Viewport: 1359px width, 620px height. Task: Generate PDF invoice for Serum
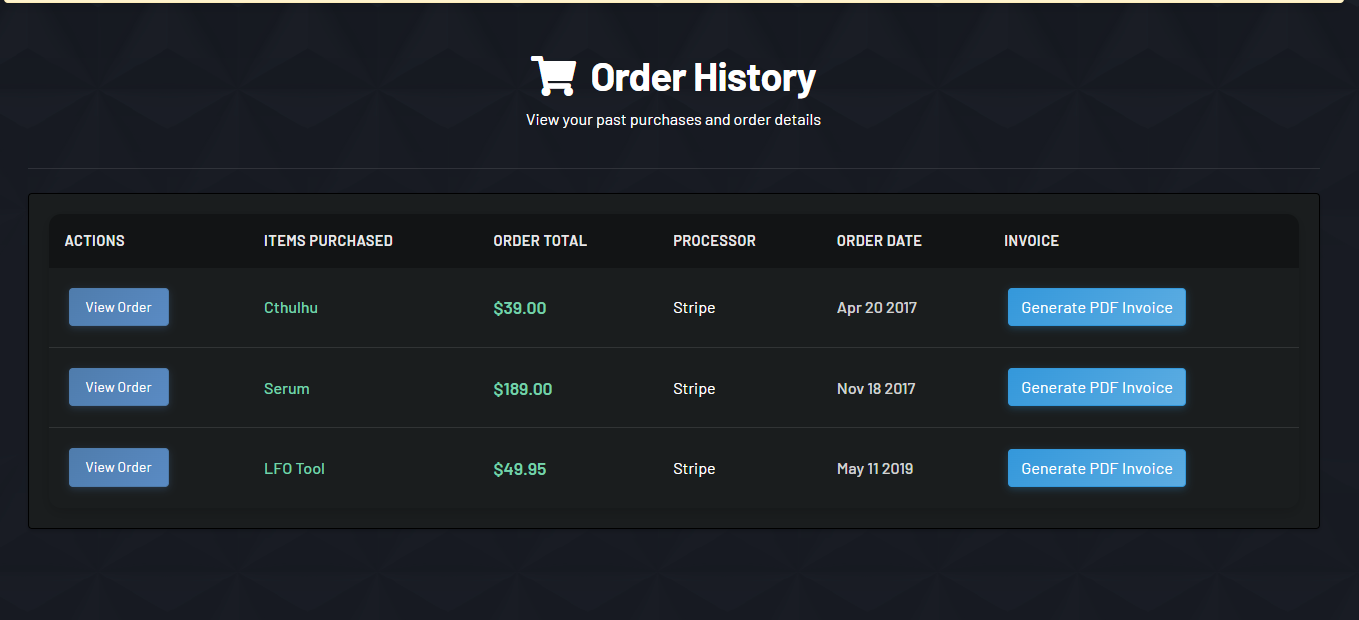tap(1096, 387)
